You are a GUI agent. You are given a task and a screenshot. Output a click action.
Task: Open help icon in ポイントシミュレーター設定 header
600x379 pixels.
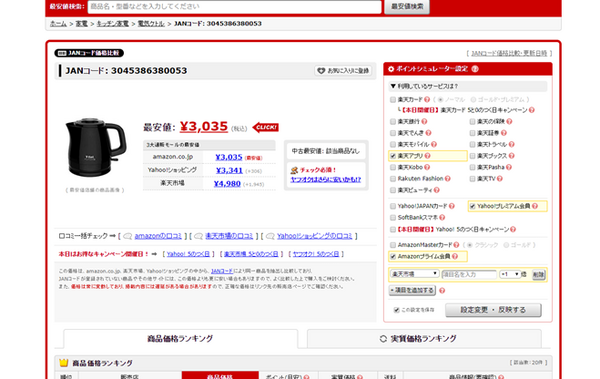coord(475,69)
